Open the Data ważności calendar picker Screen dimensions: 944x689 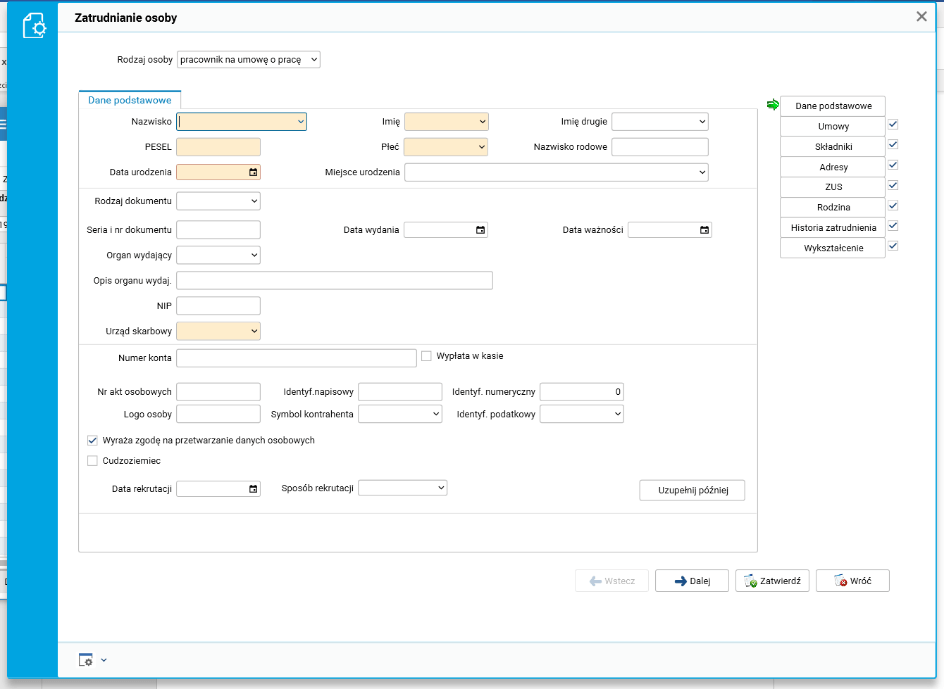pyautogui.click(x=704, y=230)
